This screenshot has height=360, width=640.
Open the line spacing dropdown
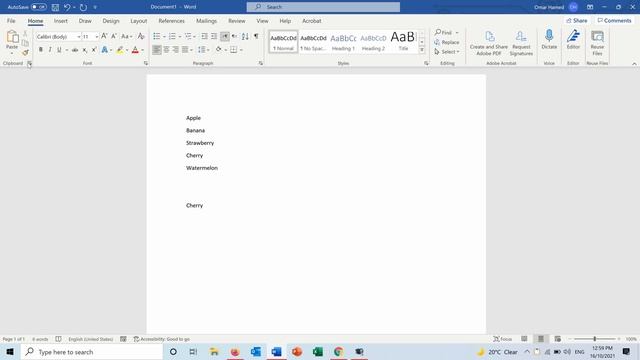coord(203,50)
